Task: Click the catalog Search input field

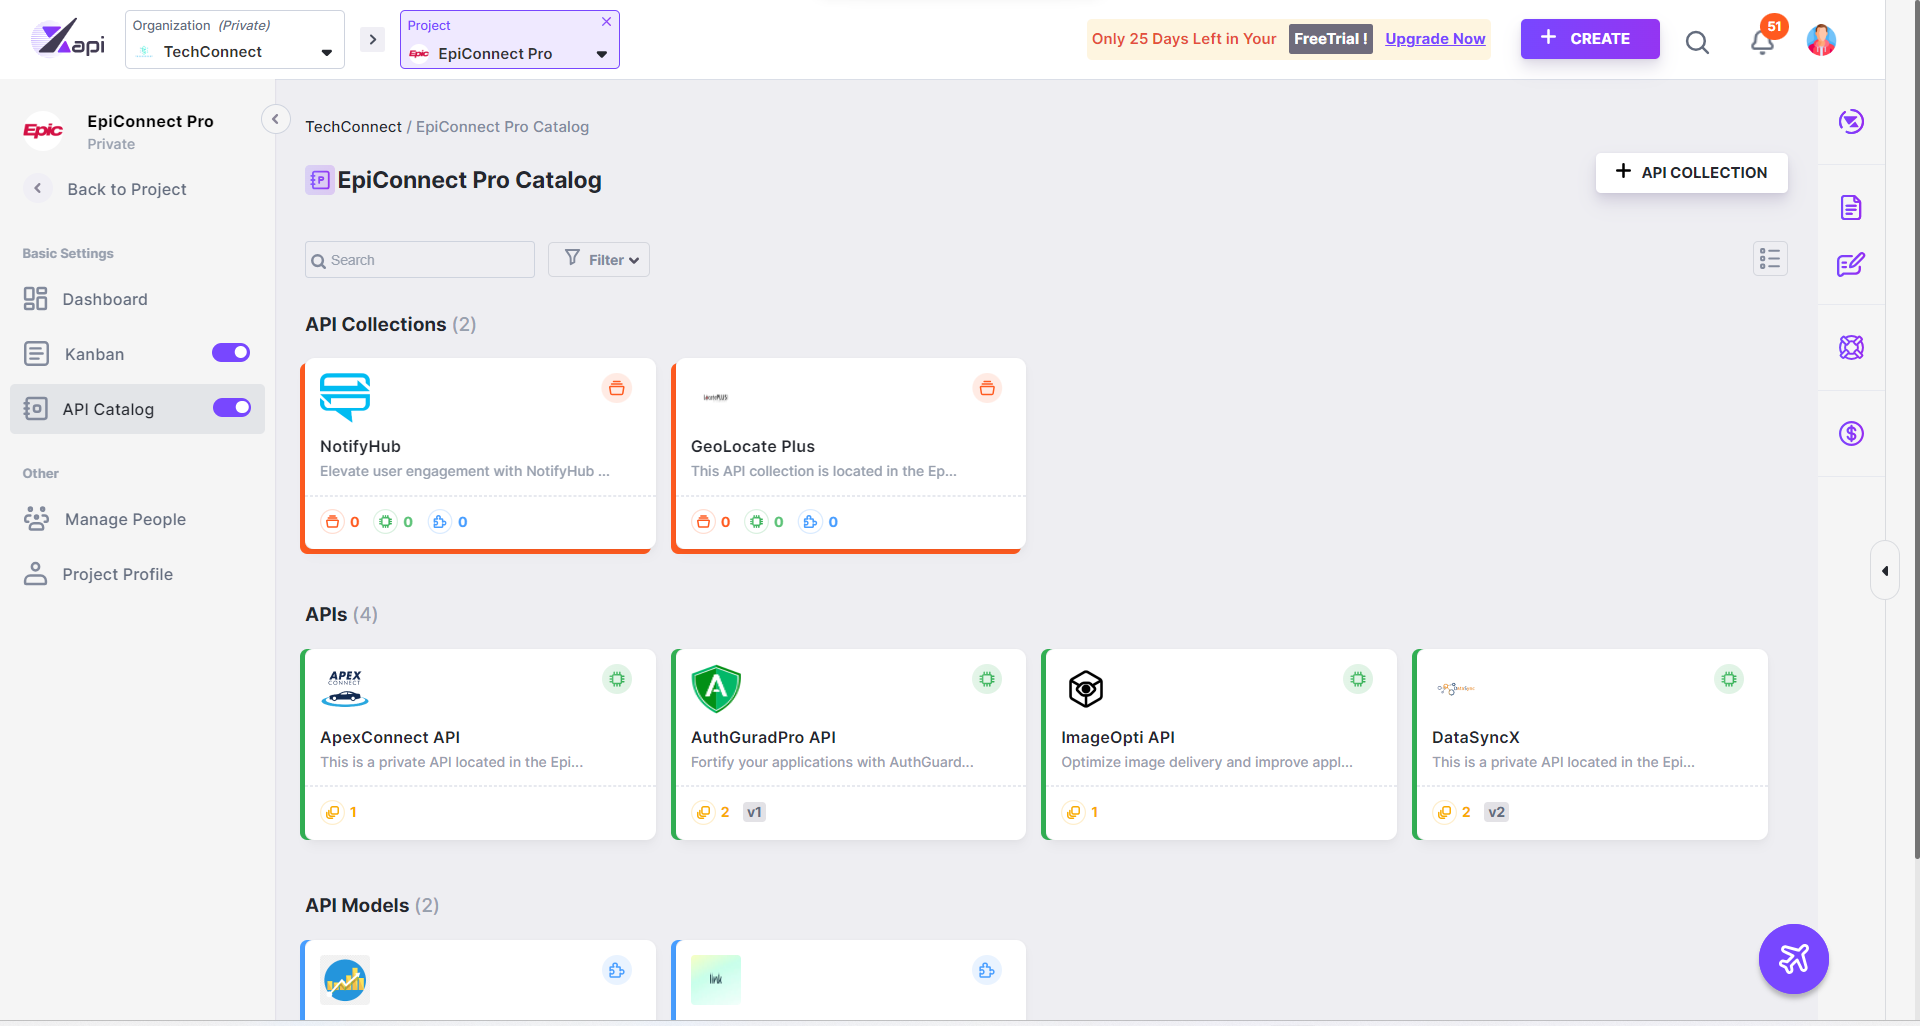Action: (420, 260)
